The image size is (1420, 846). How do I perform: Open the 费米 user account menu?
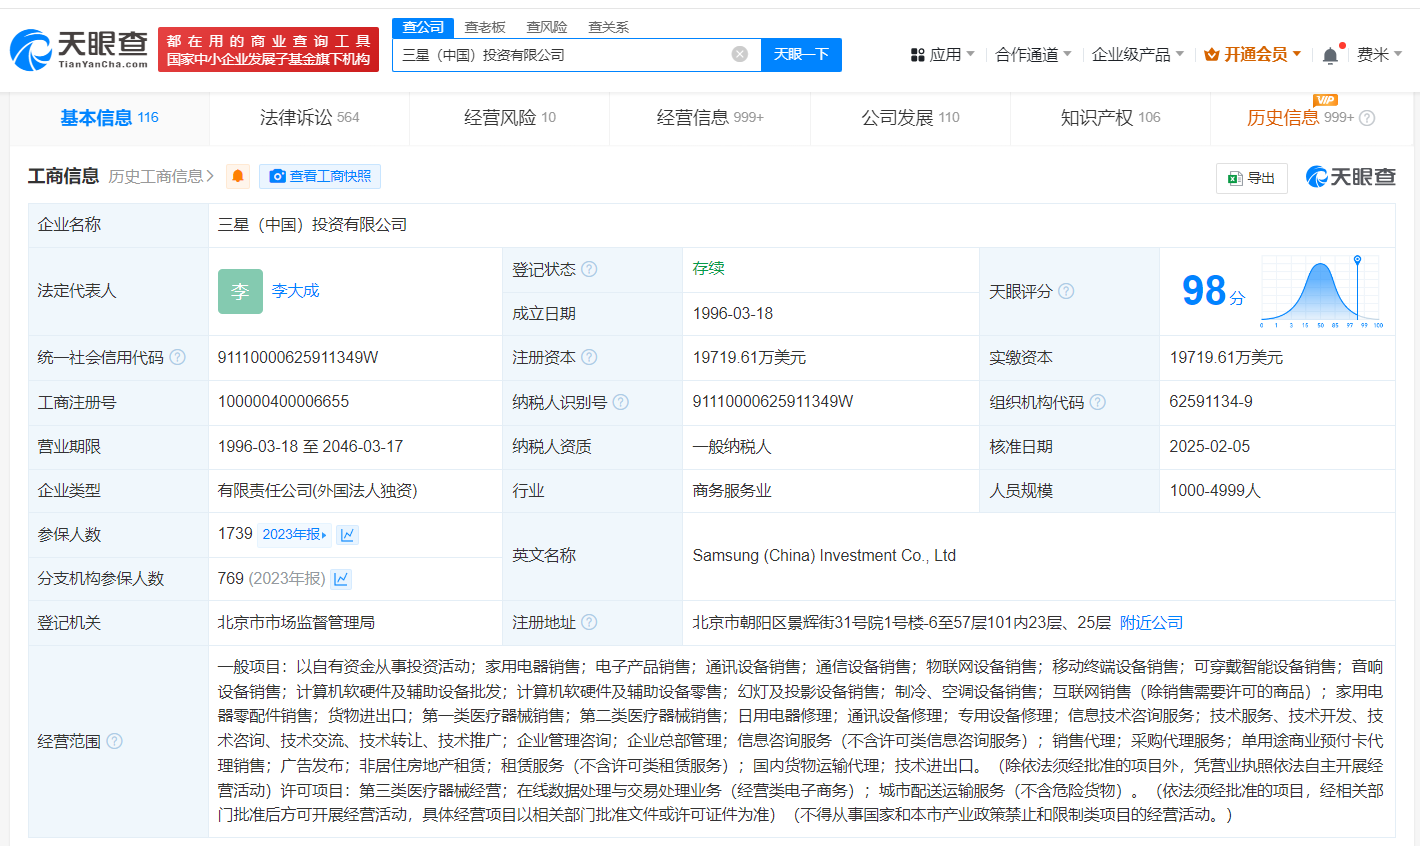(1379, 54)
